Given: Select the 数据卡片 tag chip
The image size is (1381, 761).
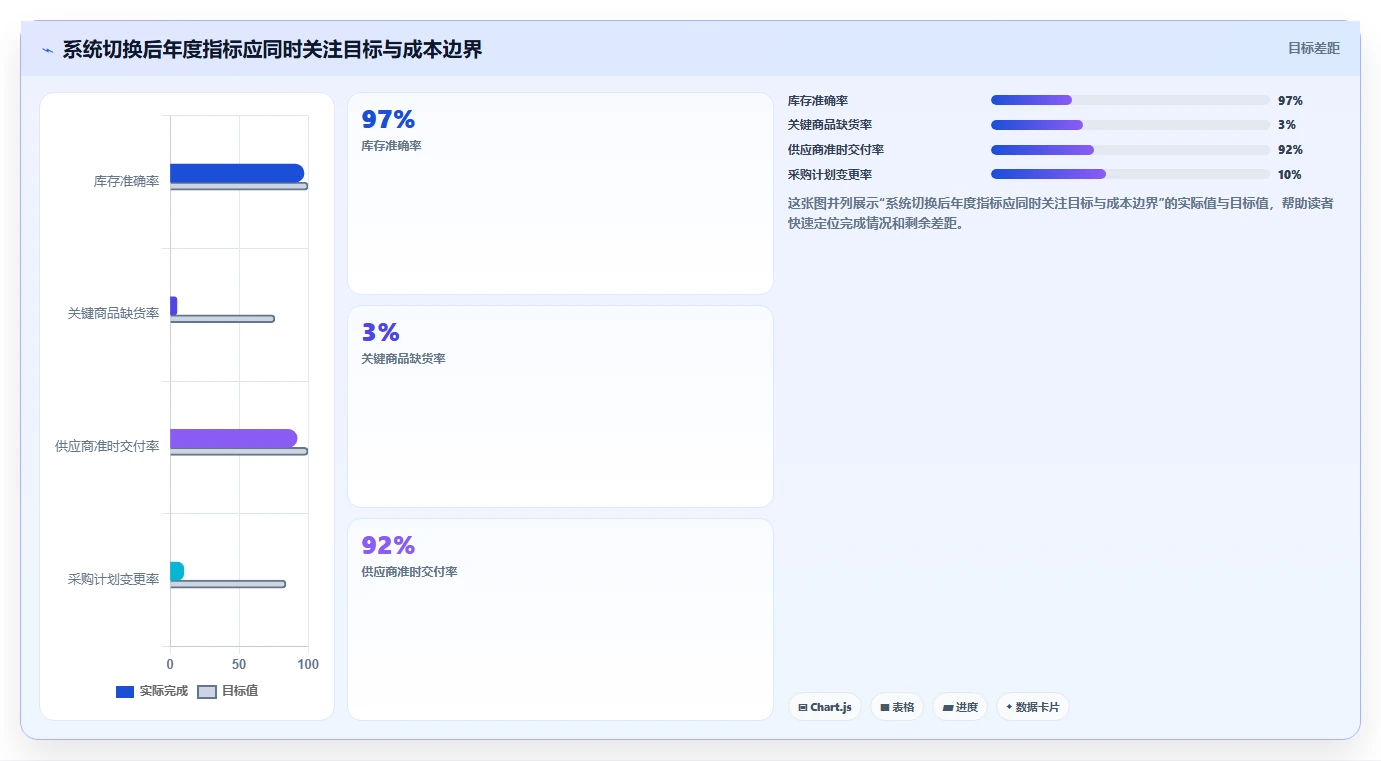Looking at the screenshot, I should click(1033, 707).
